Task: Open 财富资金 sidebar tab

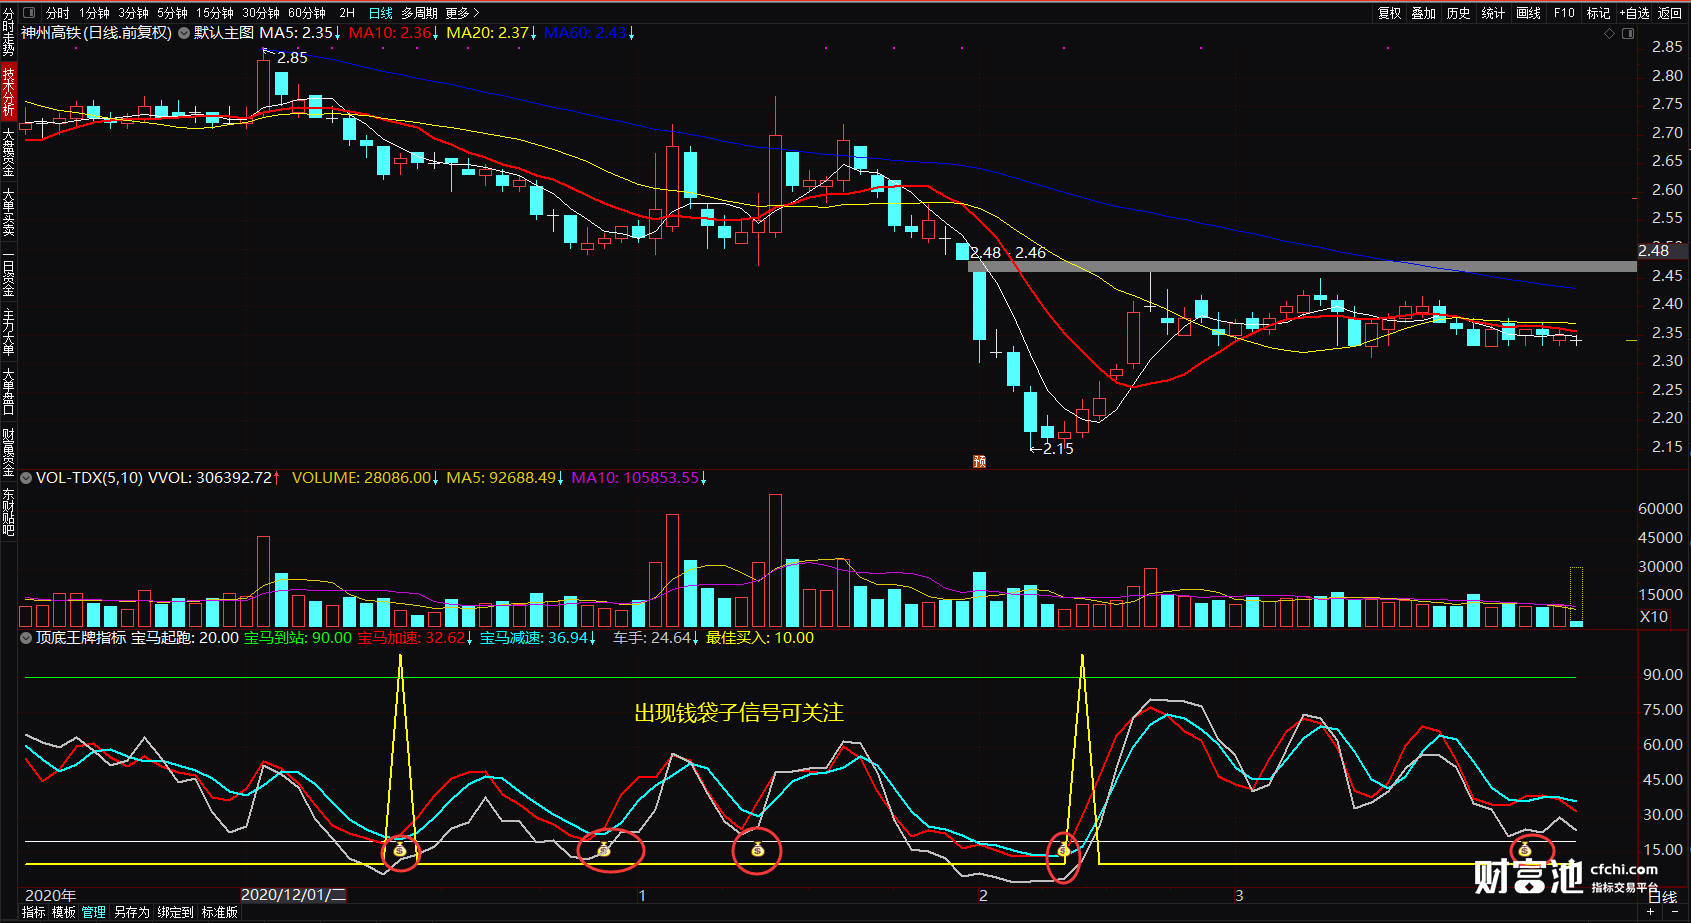Action: (x=8, y=452)
